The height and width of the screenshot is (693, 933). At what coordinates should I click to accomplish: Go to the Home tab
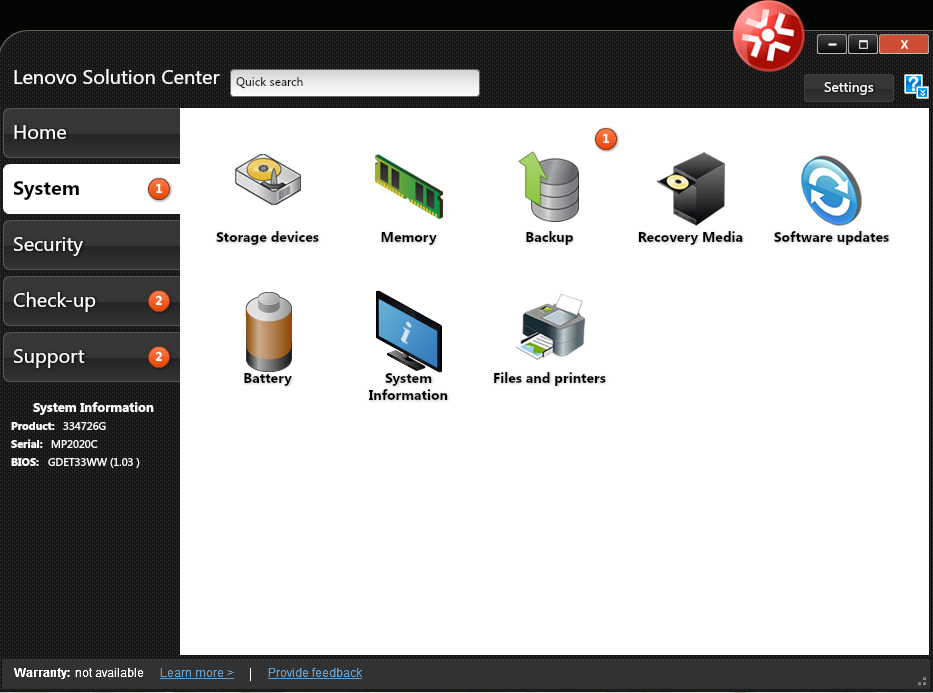92,133
